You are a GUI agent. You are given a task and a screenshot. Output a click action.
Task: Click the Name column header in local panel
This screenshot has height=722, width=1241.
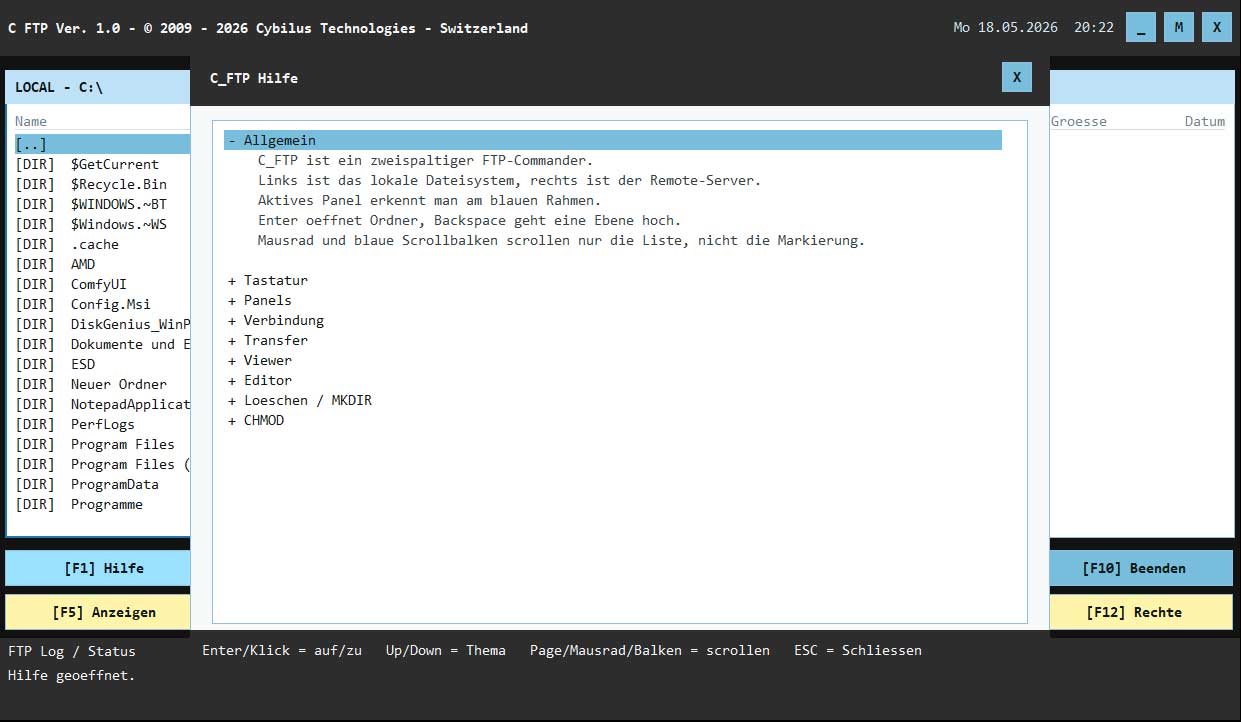point(31,121)
